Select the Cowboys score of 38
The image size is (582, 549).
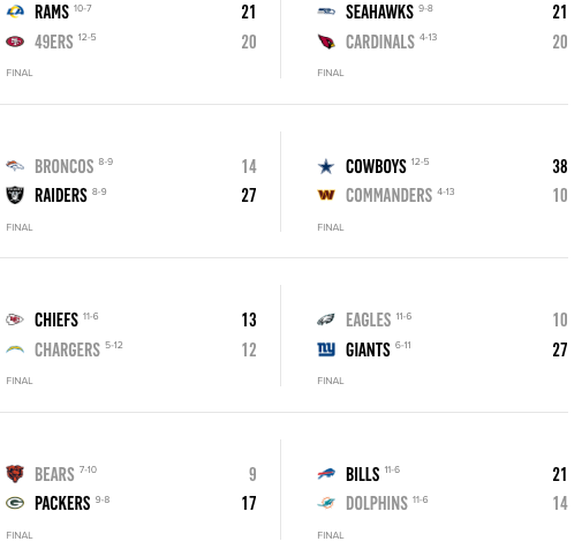(560, 166)
